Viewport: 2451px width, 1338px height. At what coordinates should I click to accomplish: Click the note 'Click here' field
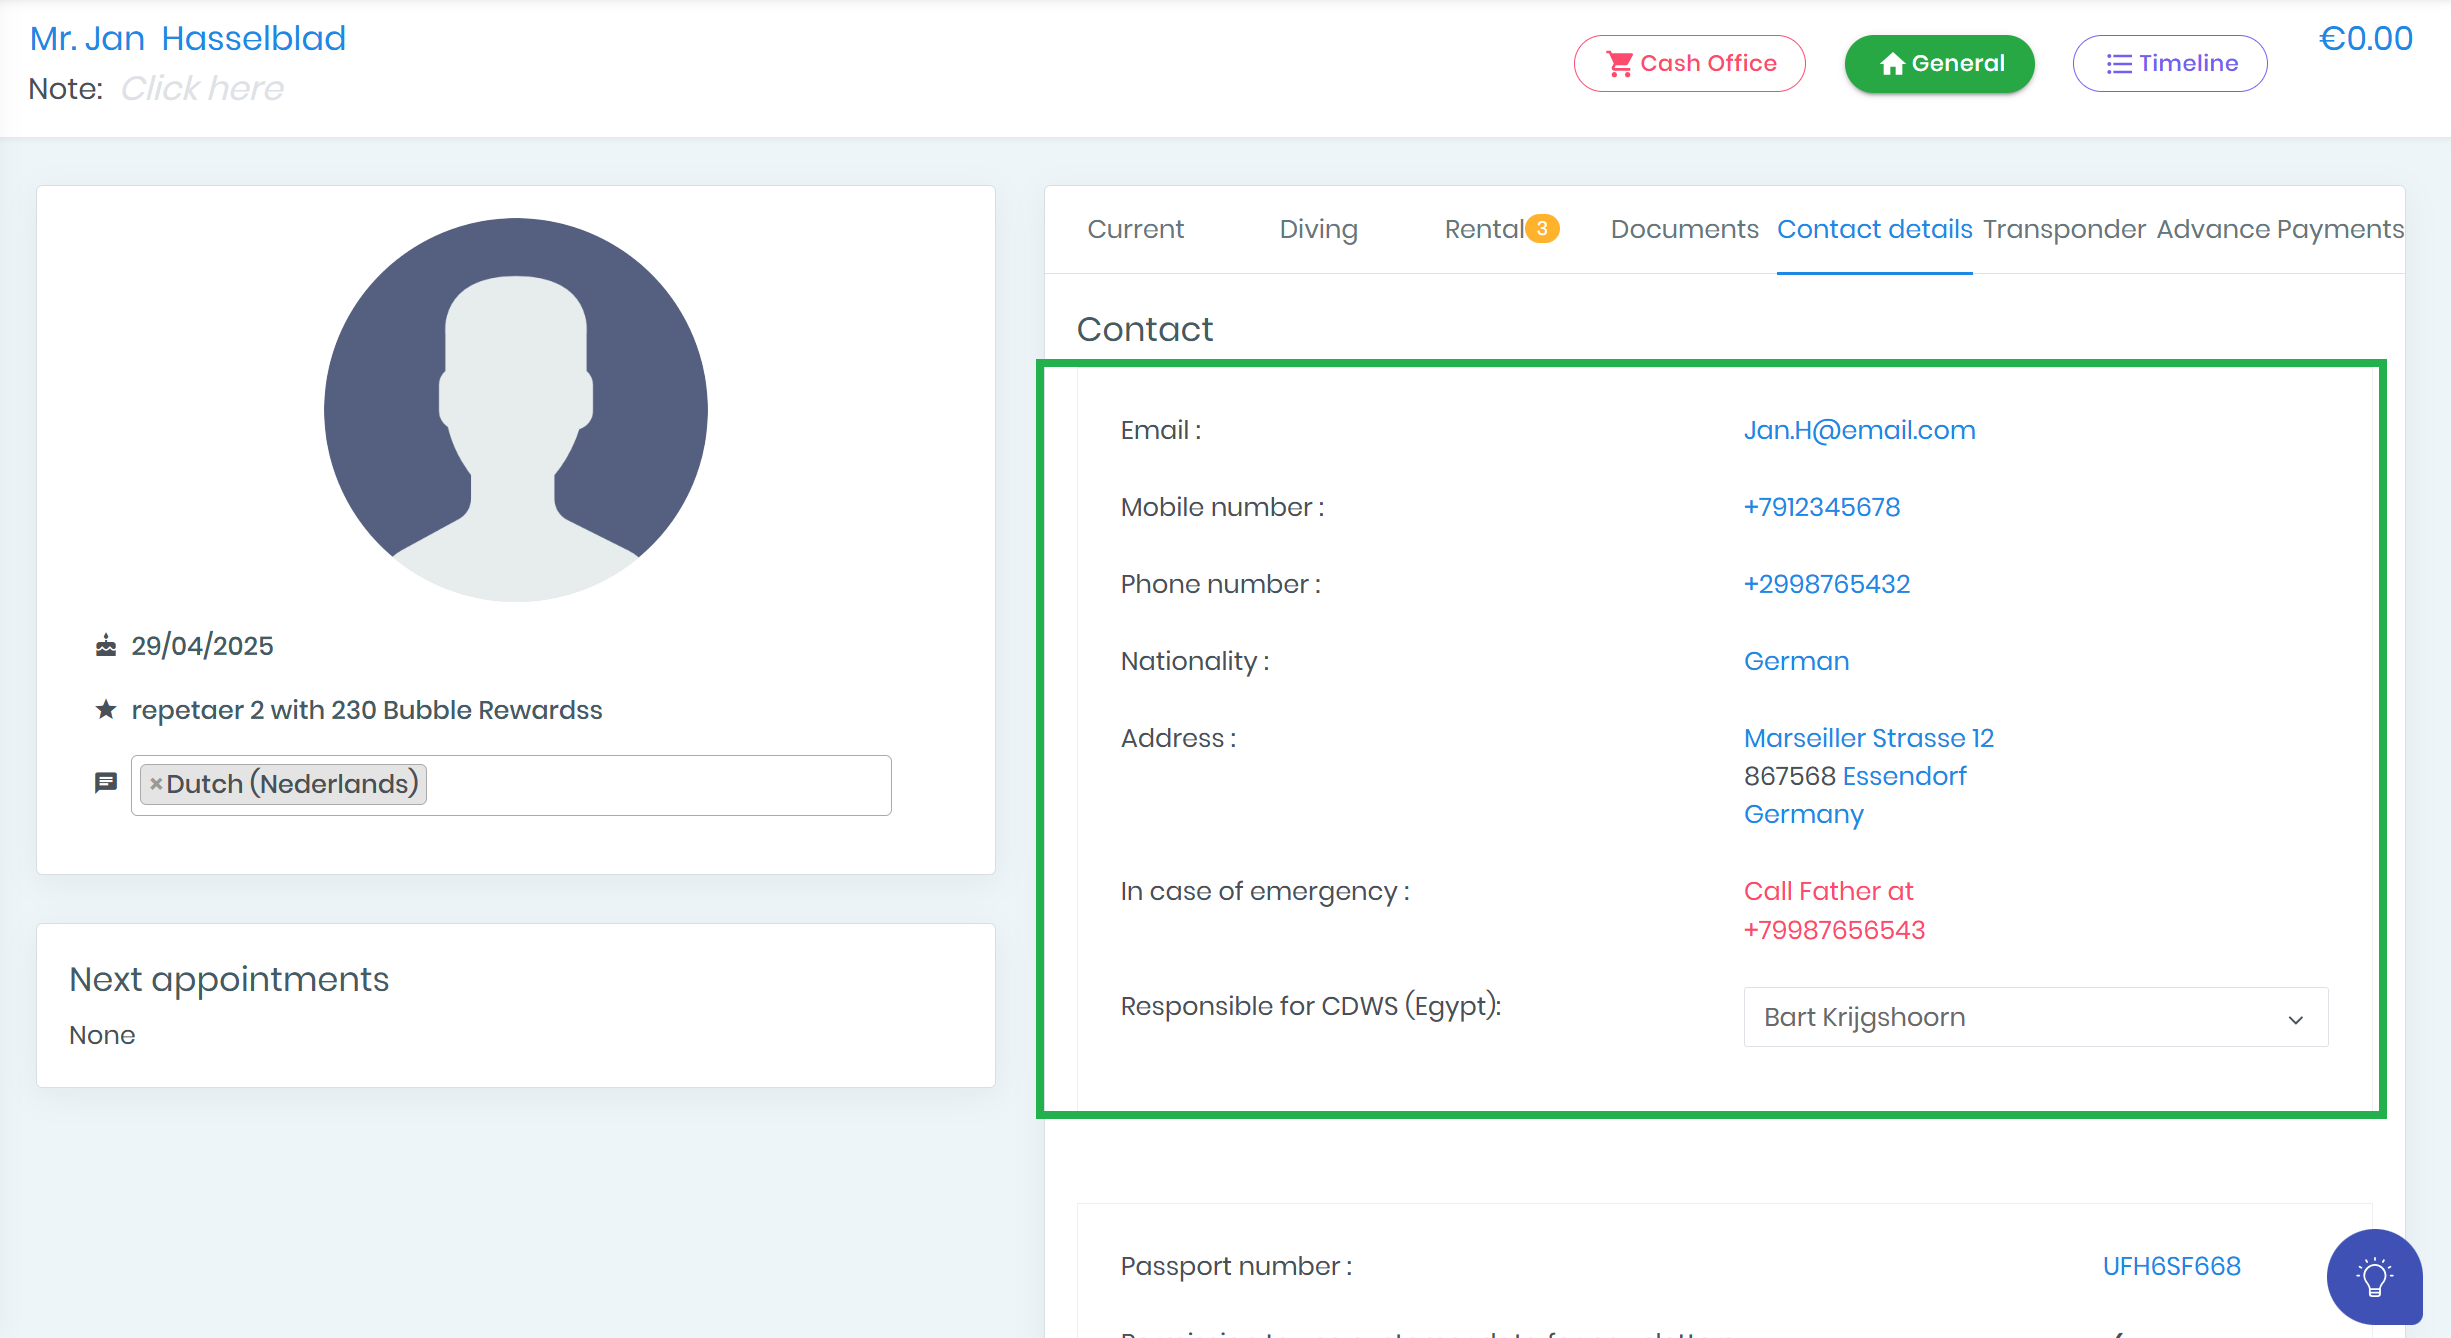coord(202,89)
